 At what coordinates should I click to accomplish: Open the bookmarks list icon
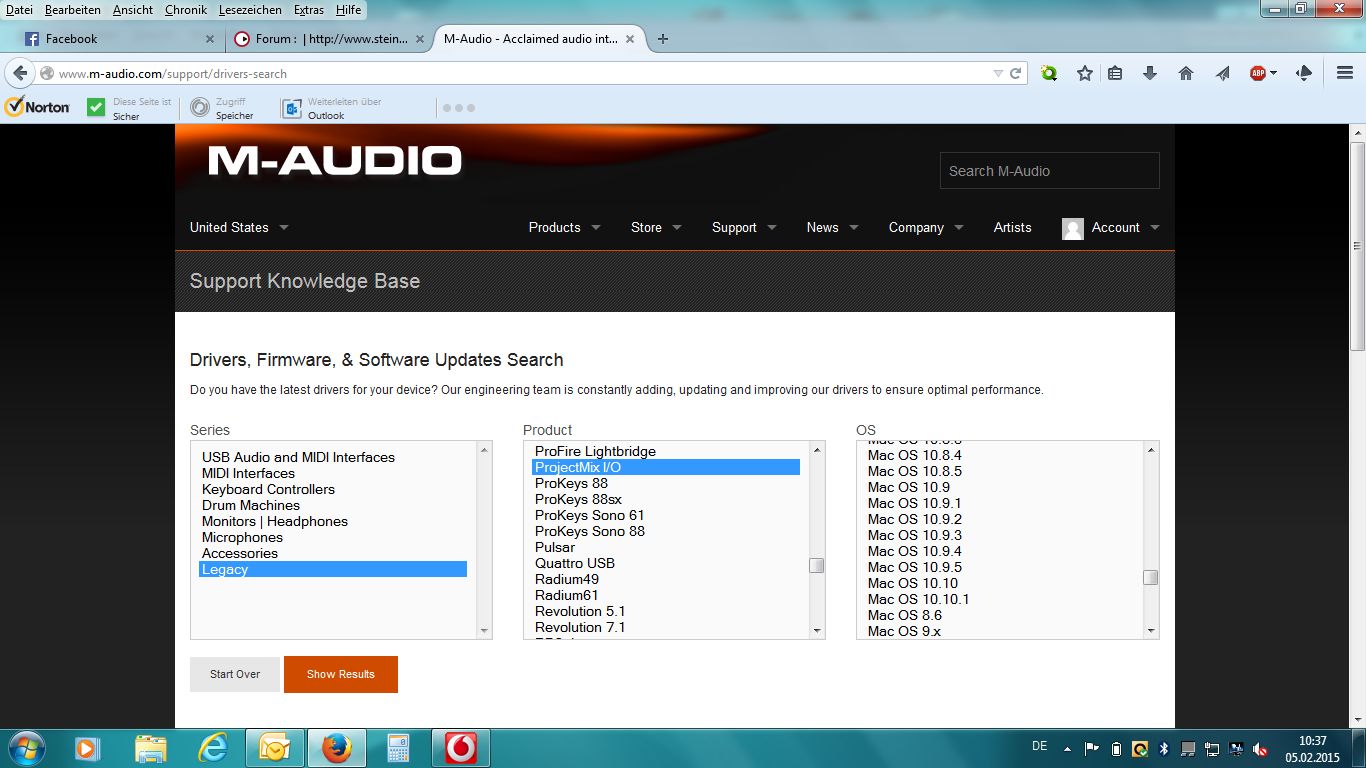(x=1115, y=73)
